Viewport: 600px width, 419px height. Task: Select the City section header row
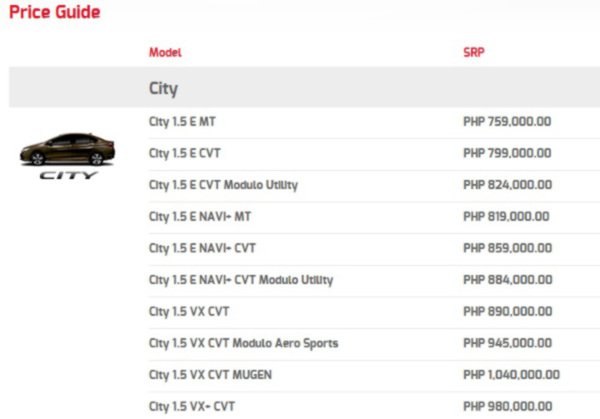[x=163, y=88]
